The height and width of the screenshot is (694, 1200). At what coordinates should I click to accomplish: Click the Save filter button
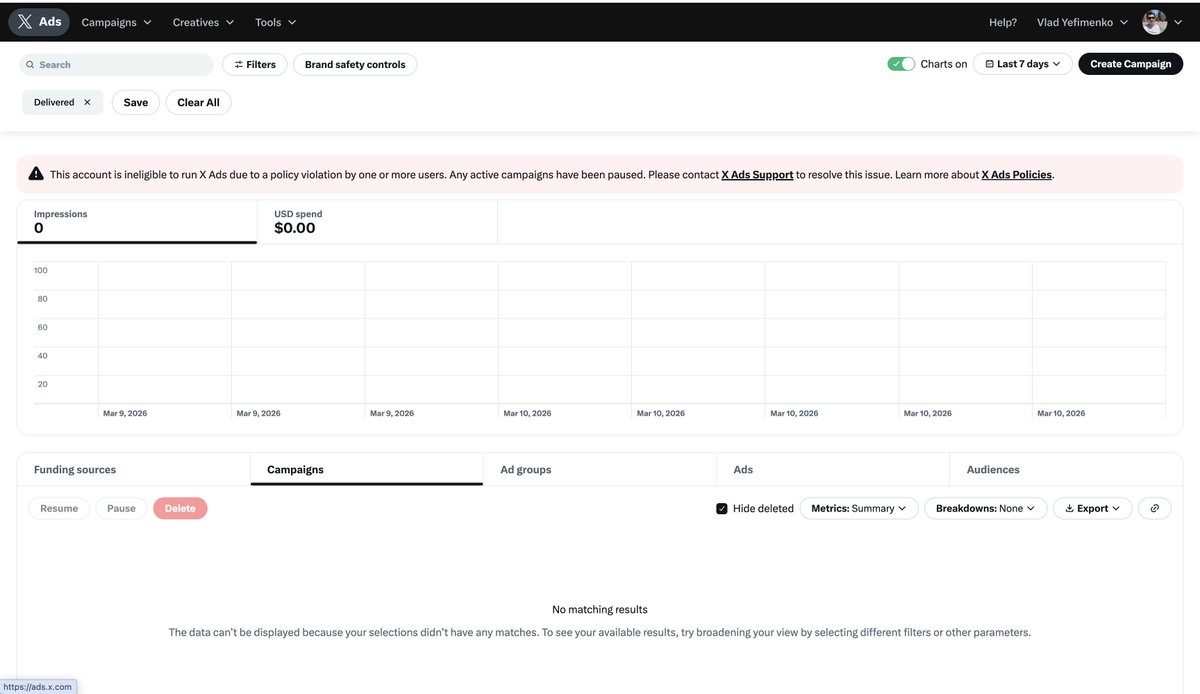pyautogui.click(x=136, y=102)
